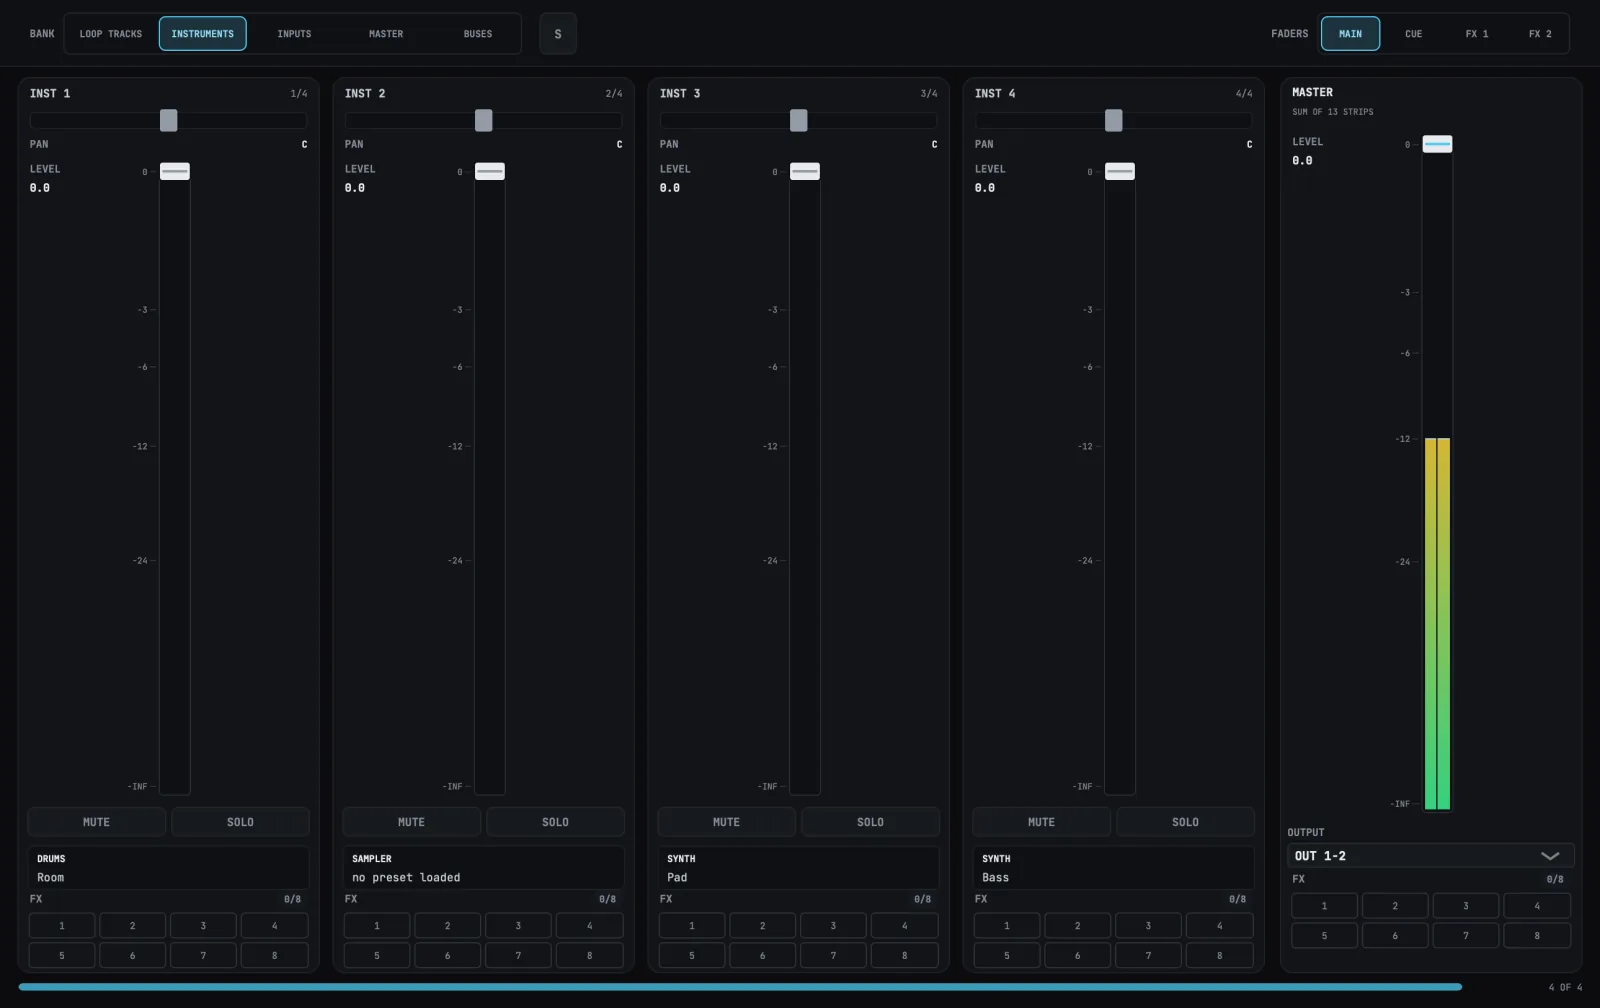Viewport: 1600px width, 1008px height.
Task: Solo INST 1 strip
Action: 240,822
